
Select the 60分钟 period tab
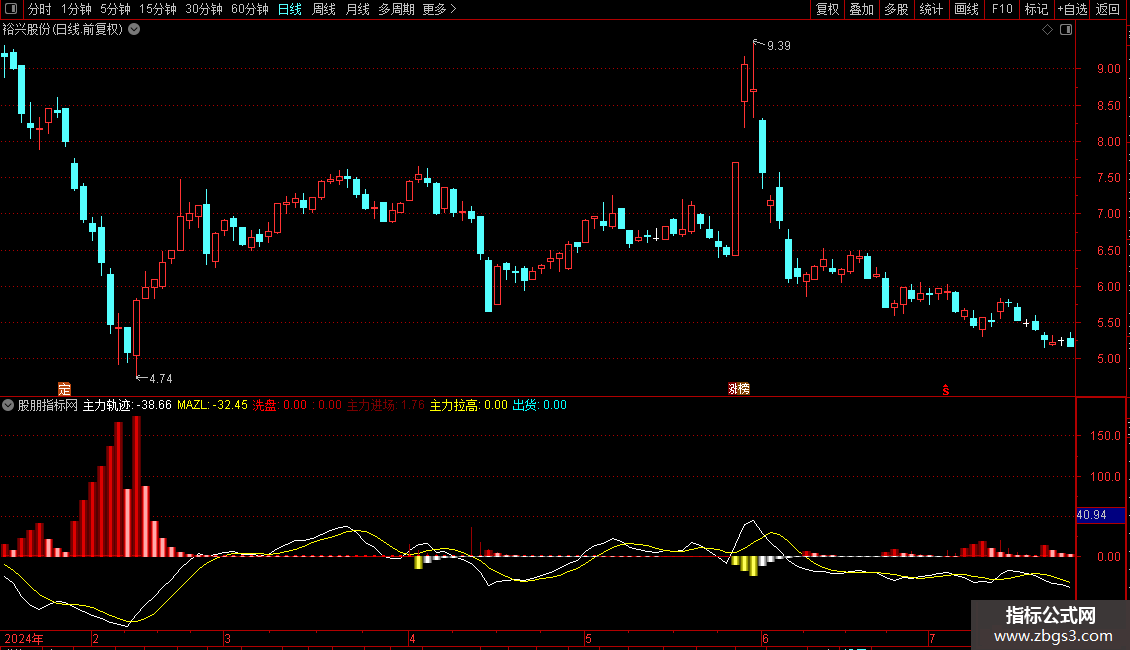[249, 9]
